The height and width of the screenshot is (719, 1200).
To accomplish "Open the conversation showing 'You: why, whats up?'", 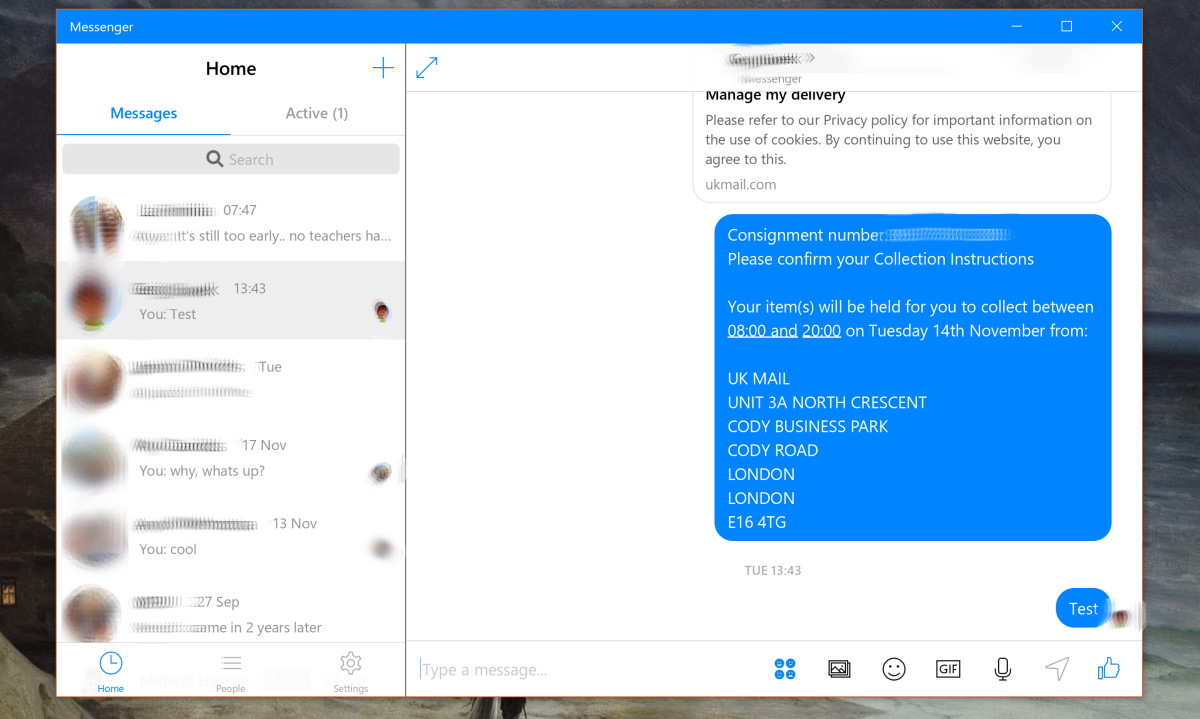I will tap(231, 458).
